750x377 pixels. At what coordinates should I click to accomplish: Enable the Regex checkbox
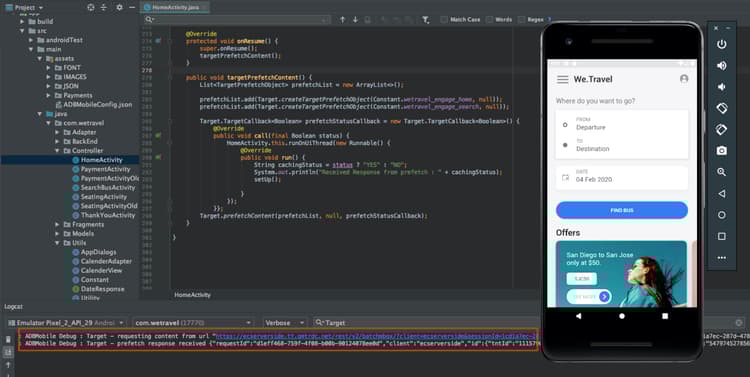pyautogui.click(x=521, y=20)
